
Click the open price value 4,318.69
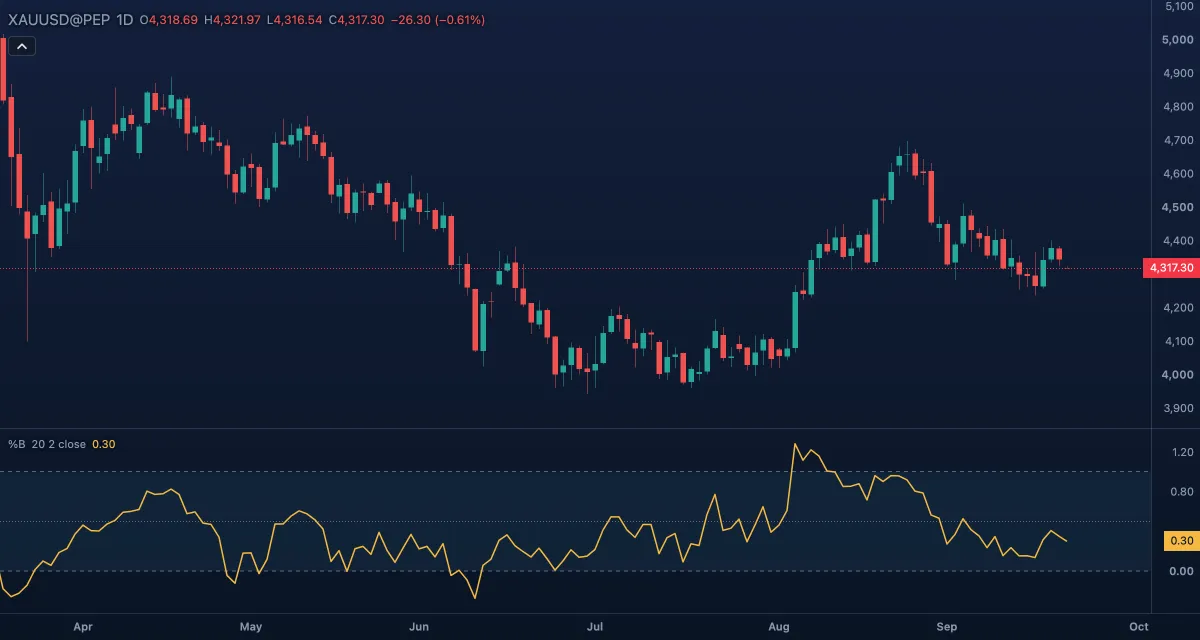tap(173, 20)
